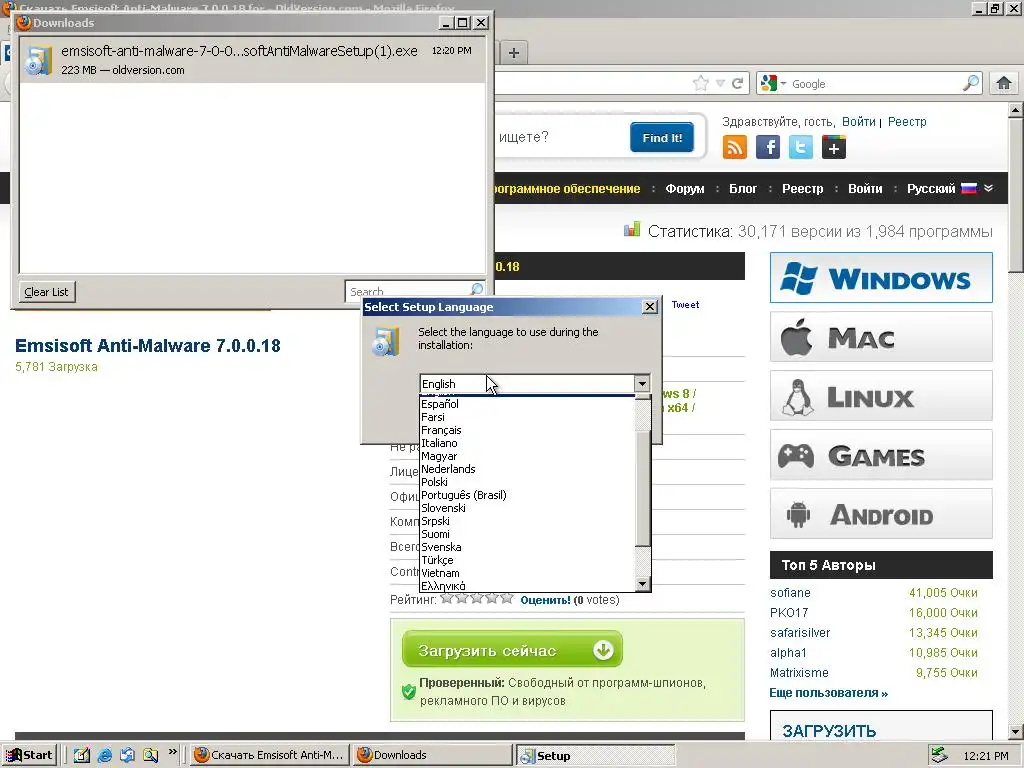Select Svenska language option
The height and width of the screenshot is (768, 1024).
527,547
